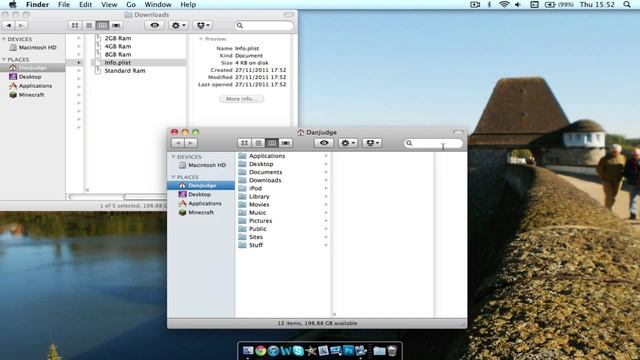Viewport: 640px width, 360px height.
Task: Open the screen recording menu bar icon
Action: pos(475,4)
